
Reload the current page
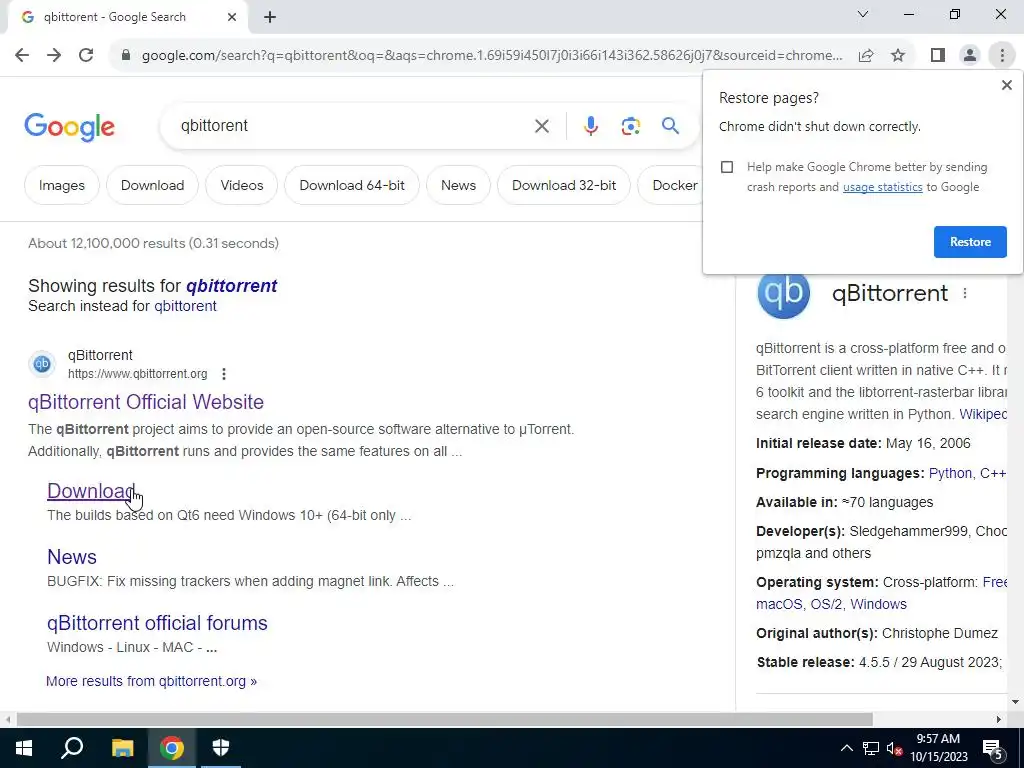86,56
